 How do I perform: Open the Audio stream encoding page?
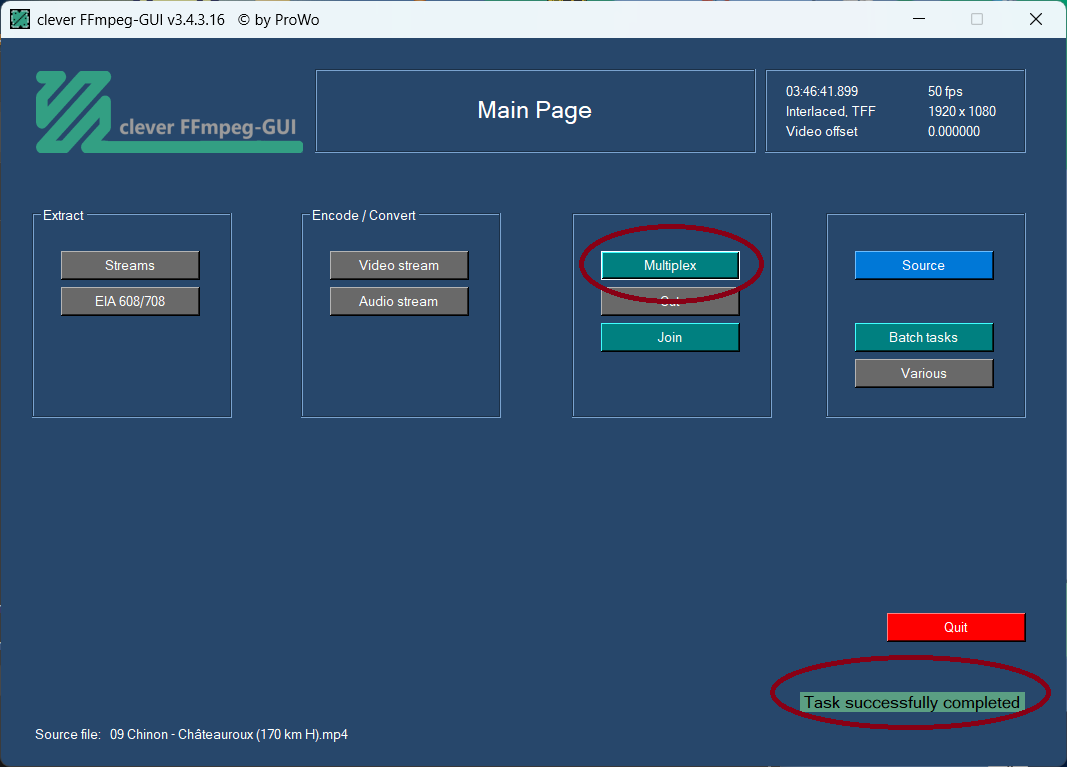[x=399, y=301]
